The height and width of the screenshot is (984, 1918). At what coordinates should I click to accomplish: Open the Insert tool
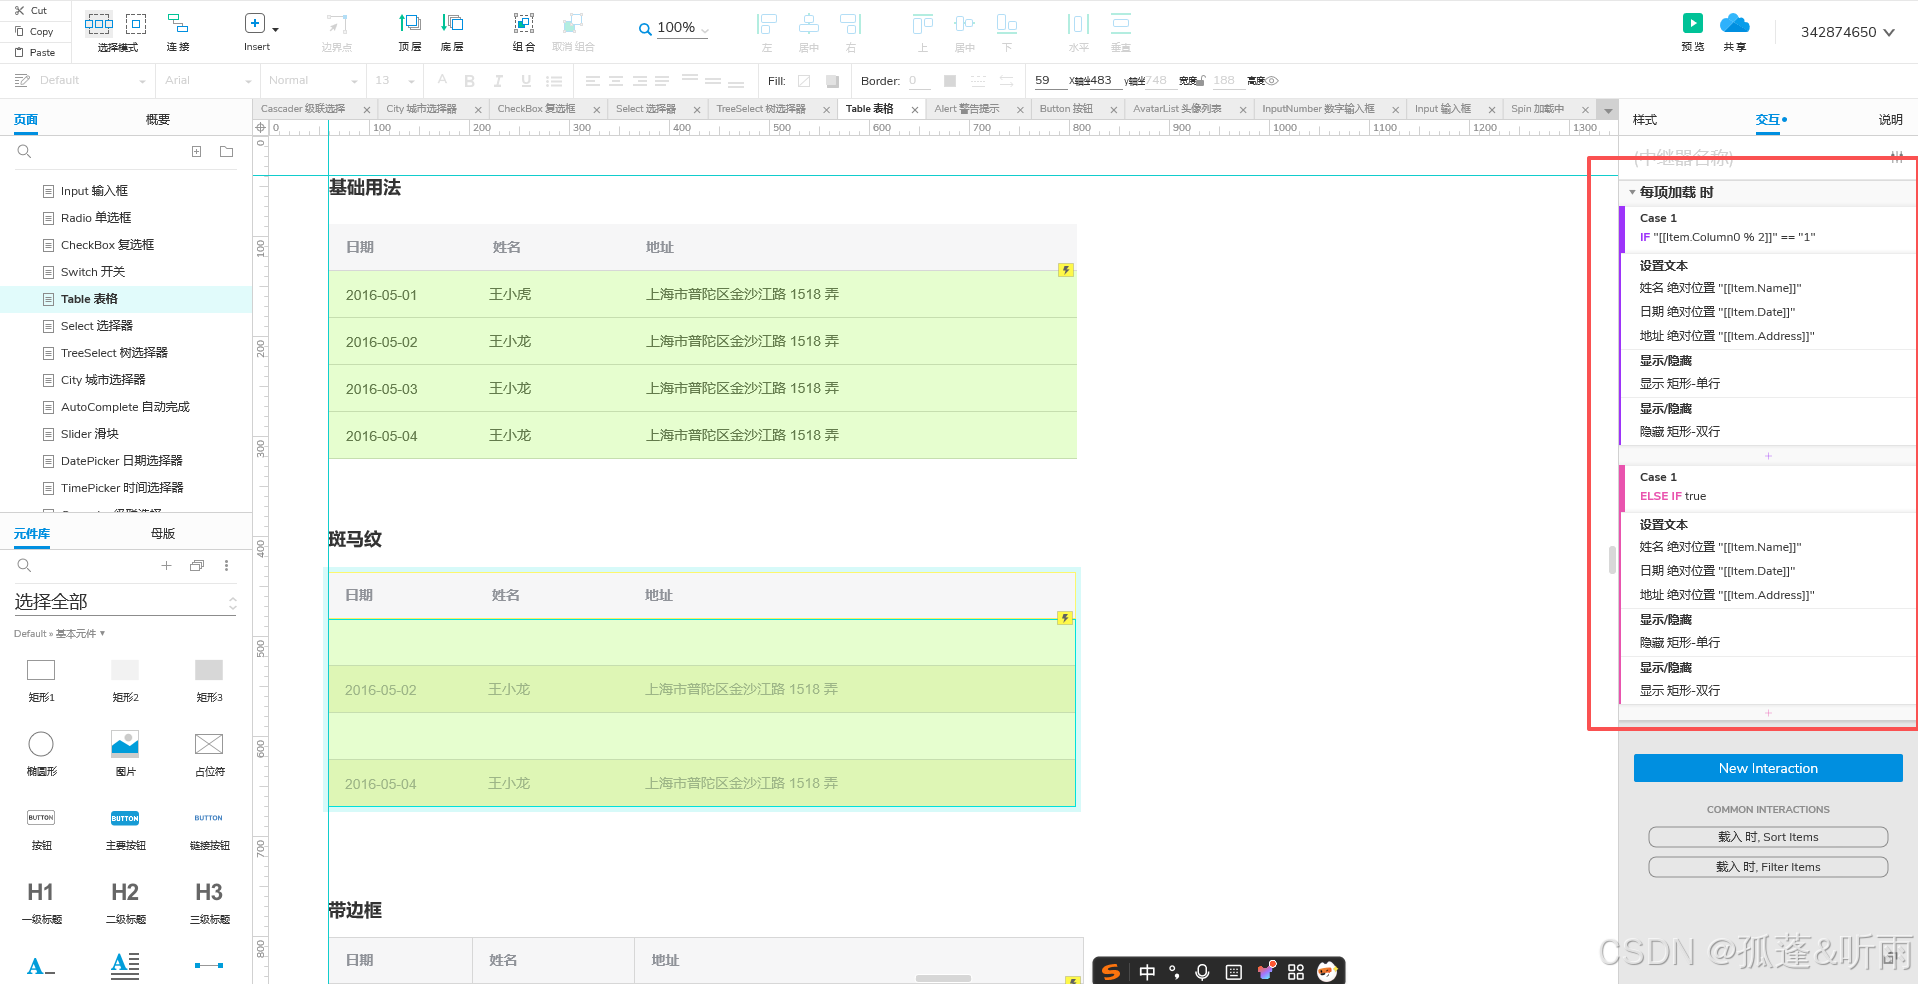(256, 27)
